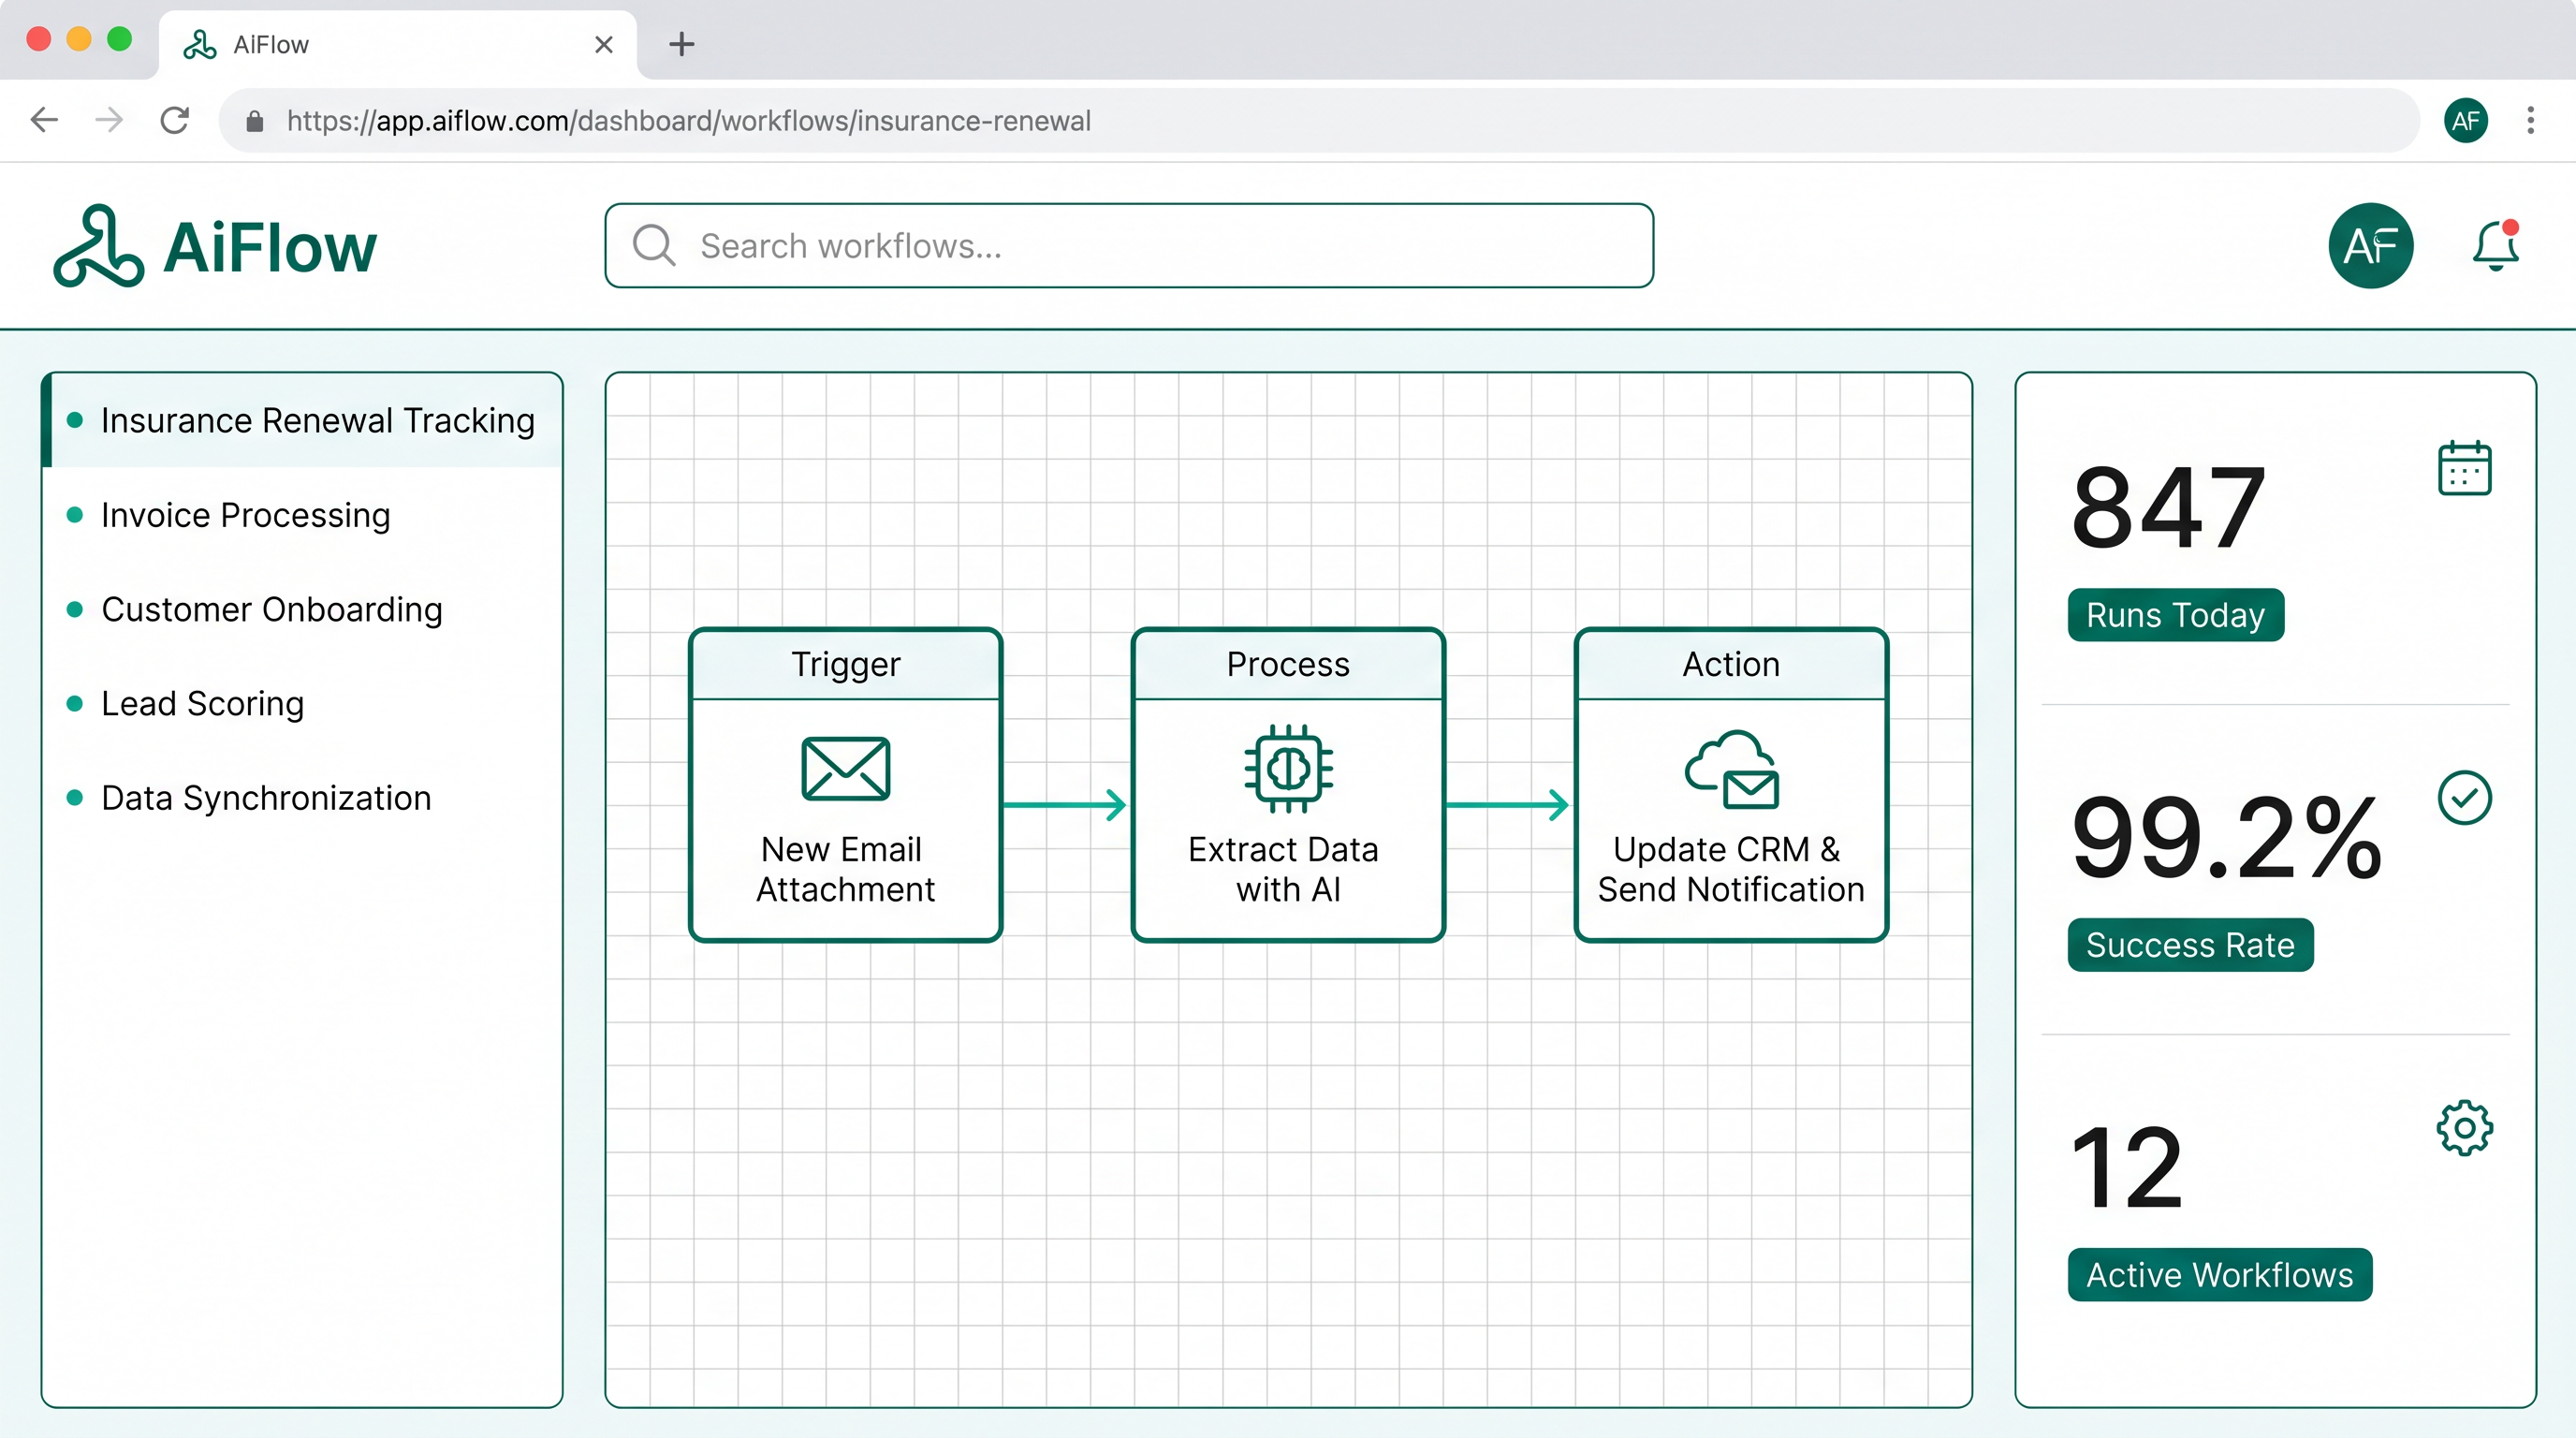
Task: Click the padlock icon in the address bar
Action: coord(255,120)
